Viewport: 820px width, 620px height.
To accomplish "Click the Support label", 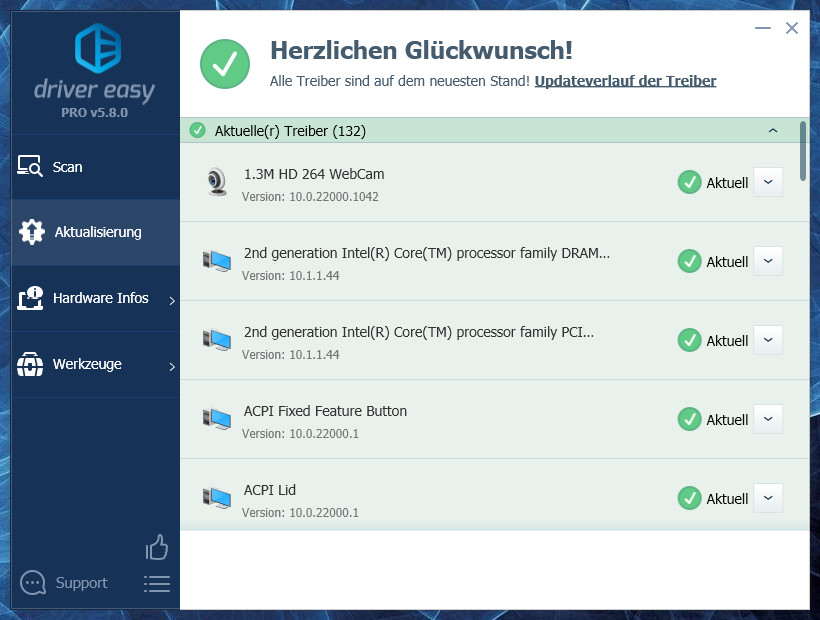I will click(82, 583).
